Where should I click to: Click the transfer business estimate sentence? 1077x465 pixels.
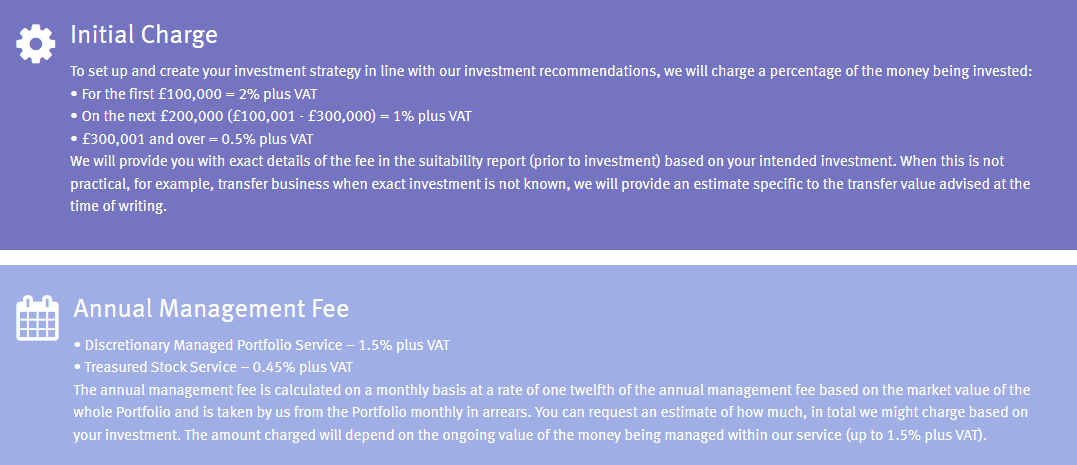pos(550,184)
